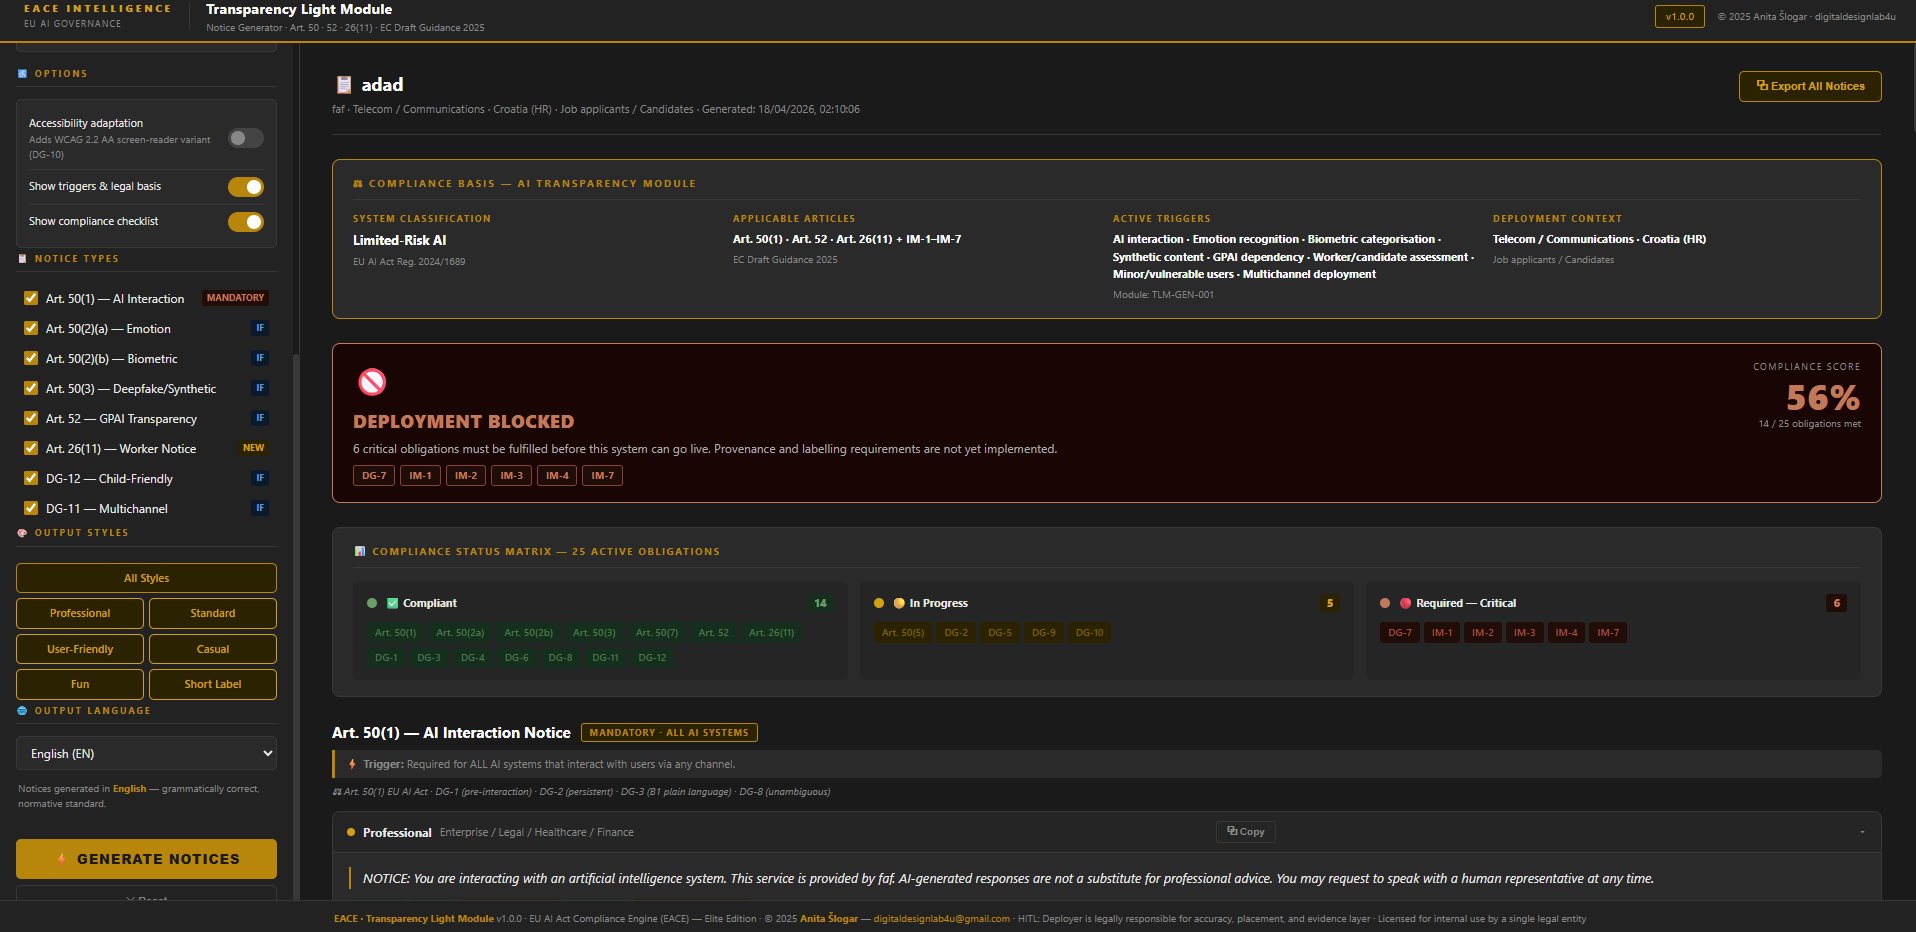Click the EACE INTELLIGENCE logo in the header
This screenshot has width=1916, height=932.
(97, 14)
